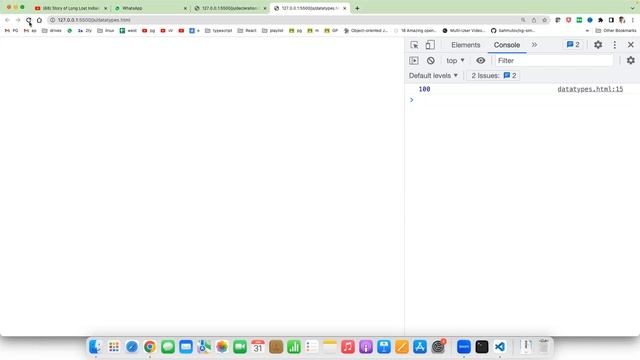Clear the console with the ban icon
The height and width of the screenshot is (360, 640).
click(431, 60)
